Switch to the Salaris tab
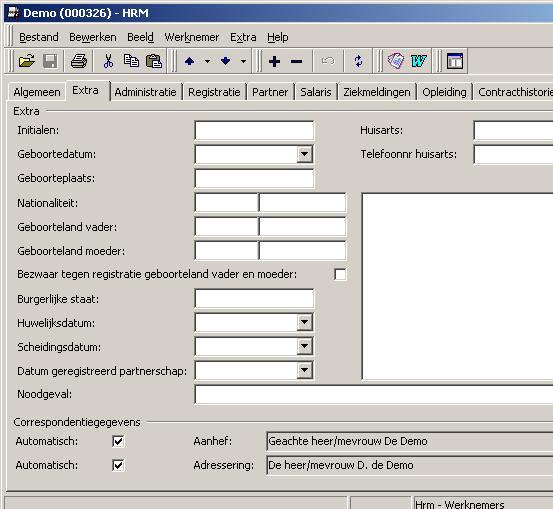The width and height of the screenshot is (553, 509). (316, 92)
